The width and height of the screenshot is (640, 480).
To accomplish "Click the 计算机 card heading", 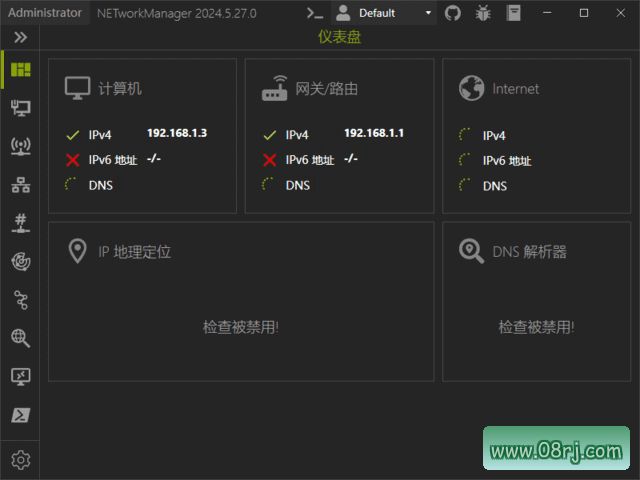I will click(x=120, y=89).
